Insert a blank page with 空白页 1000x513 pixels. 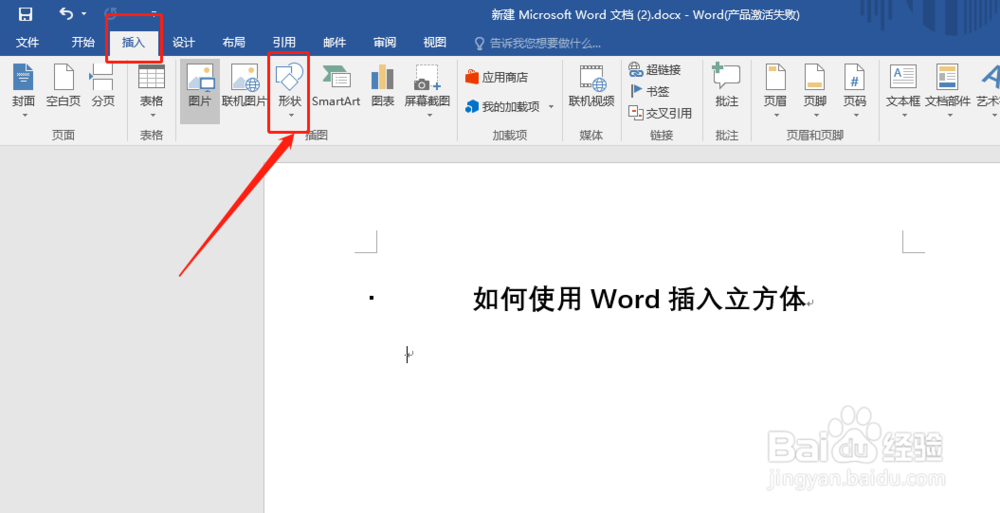point(63,85)
